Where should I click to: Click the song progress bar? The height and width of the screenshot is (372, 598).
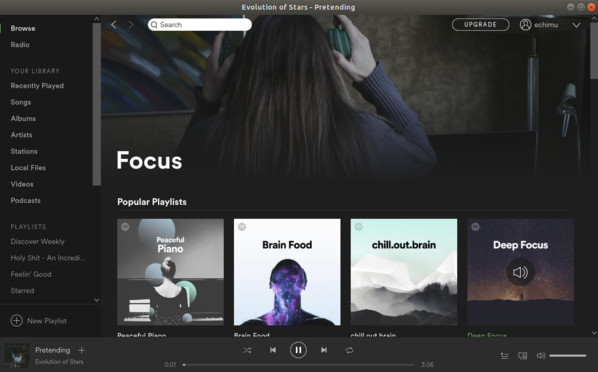(299, 365)
